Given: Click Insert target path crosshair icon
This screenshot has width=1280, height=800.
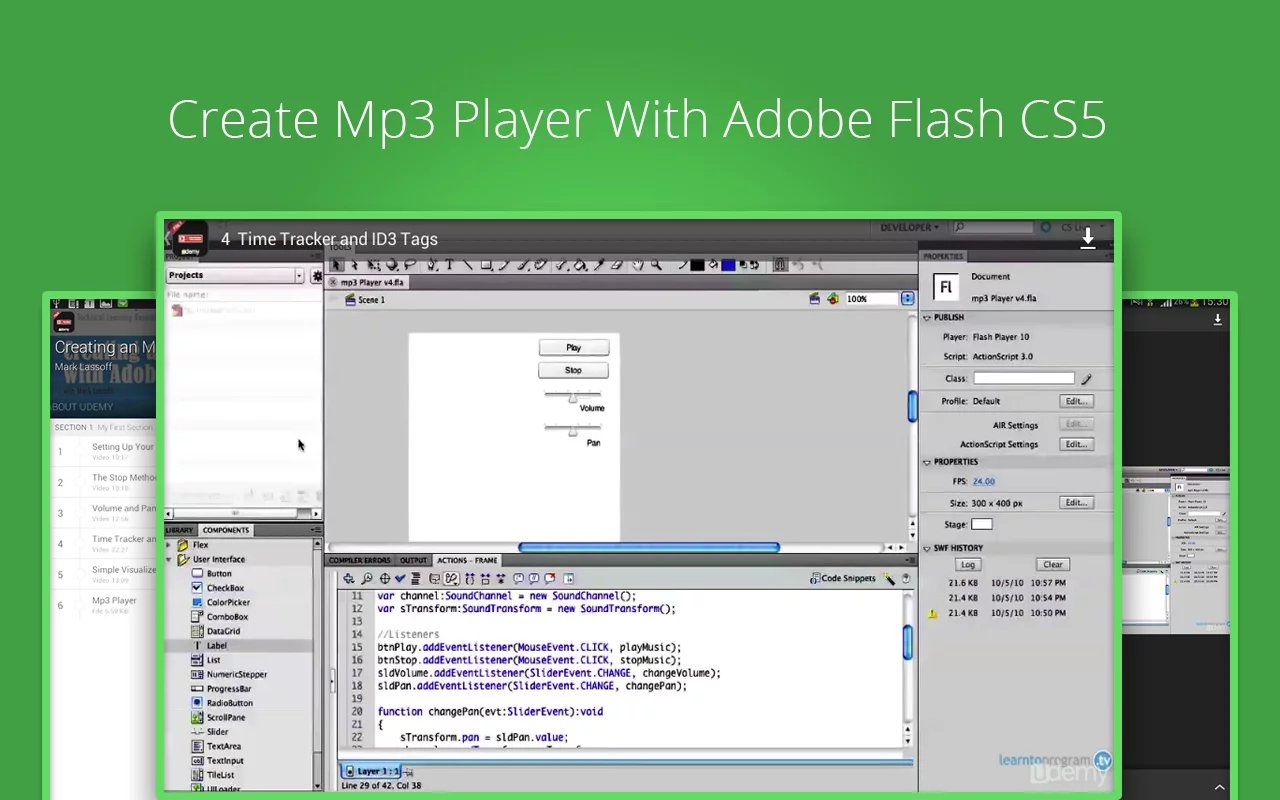Looking at the screenshot, I should pyautogui.click(x=384, y=579).
